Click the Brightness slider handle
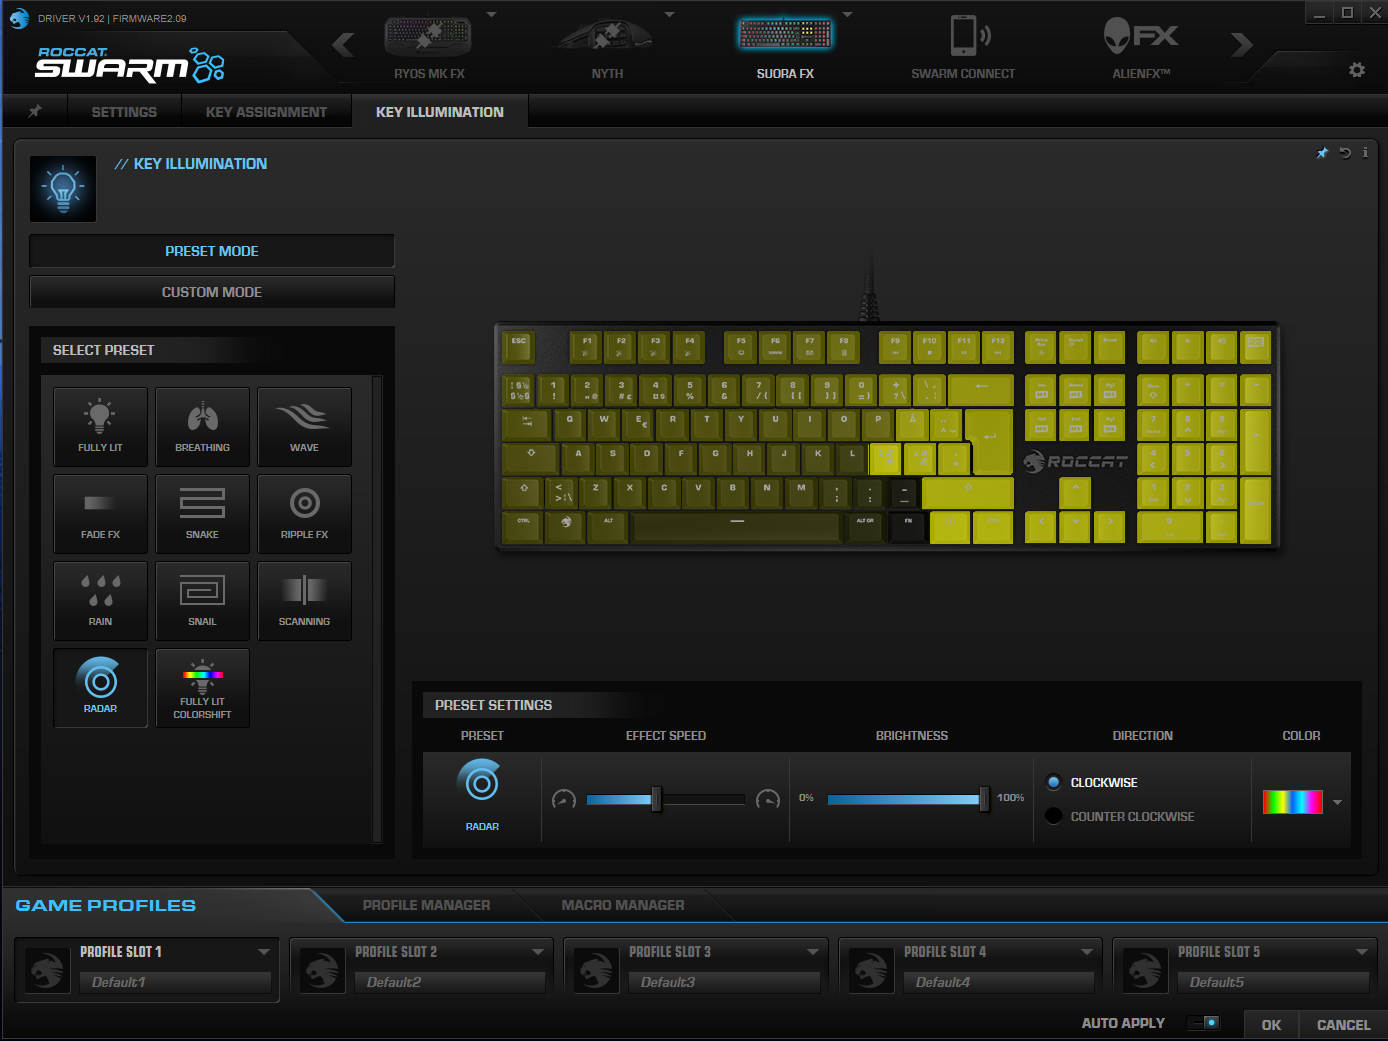 984,799
